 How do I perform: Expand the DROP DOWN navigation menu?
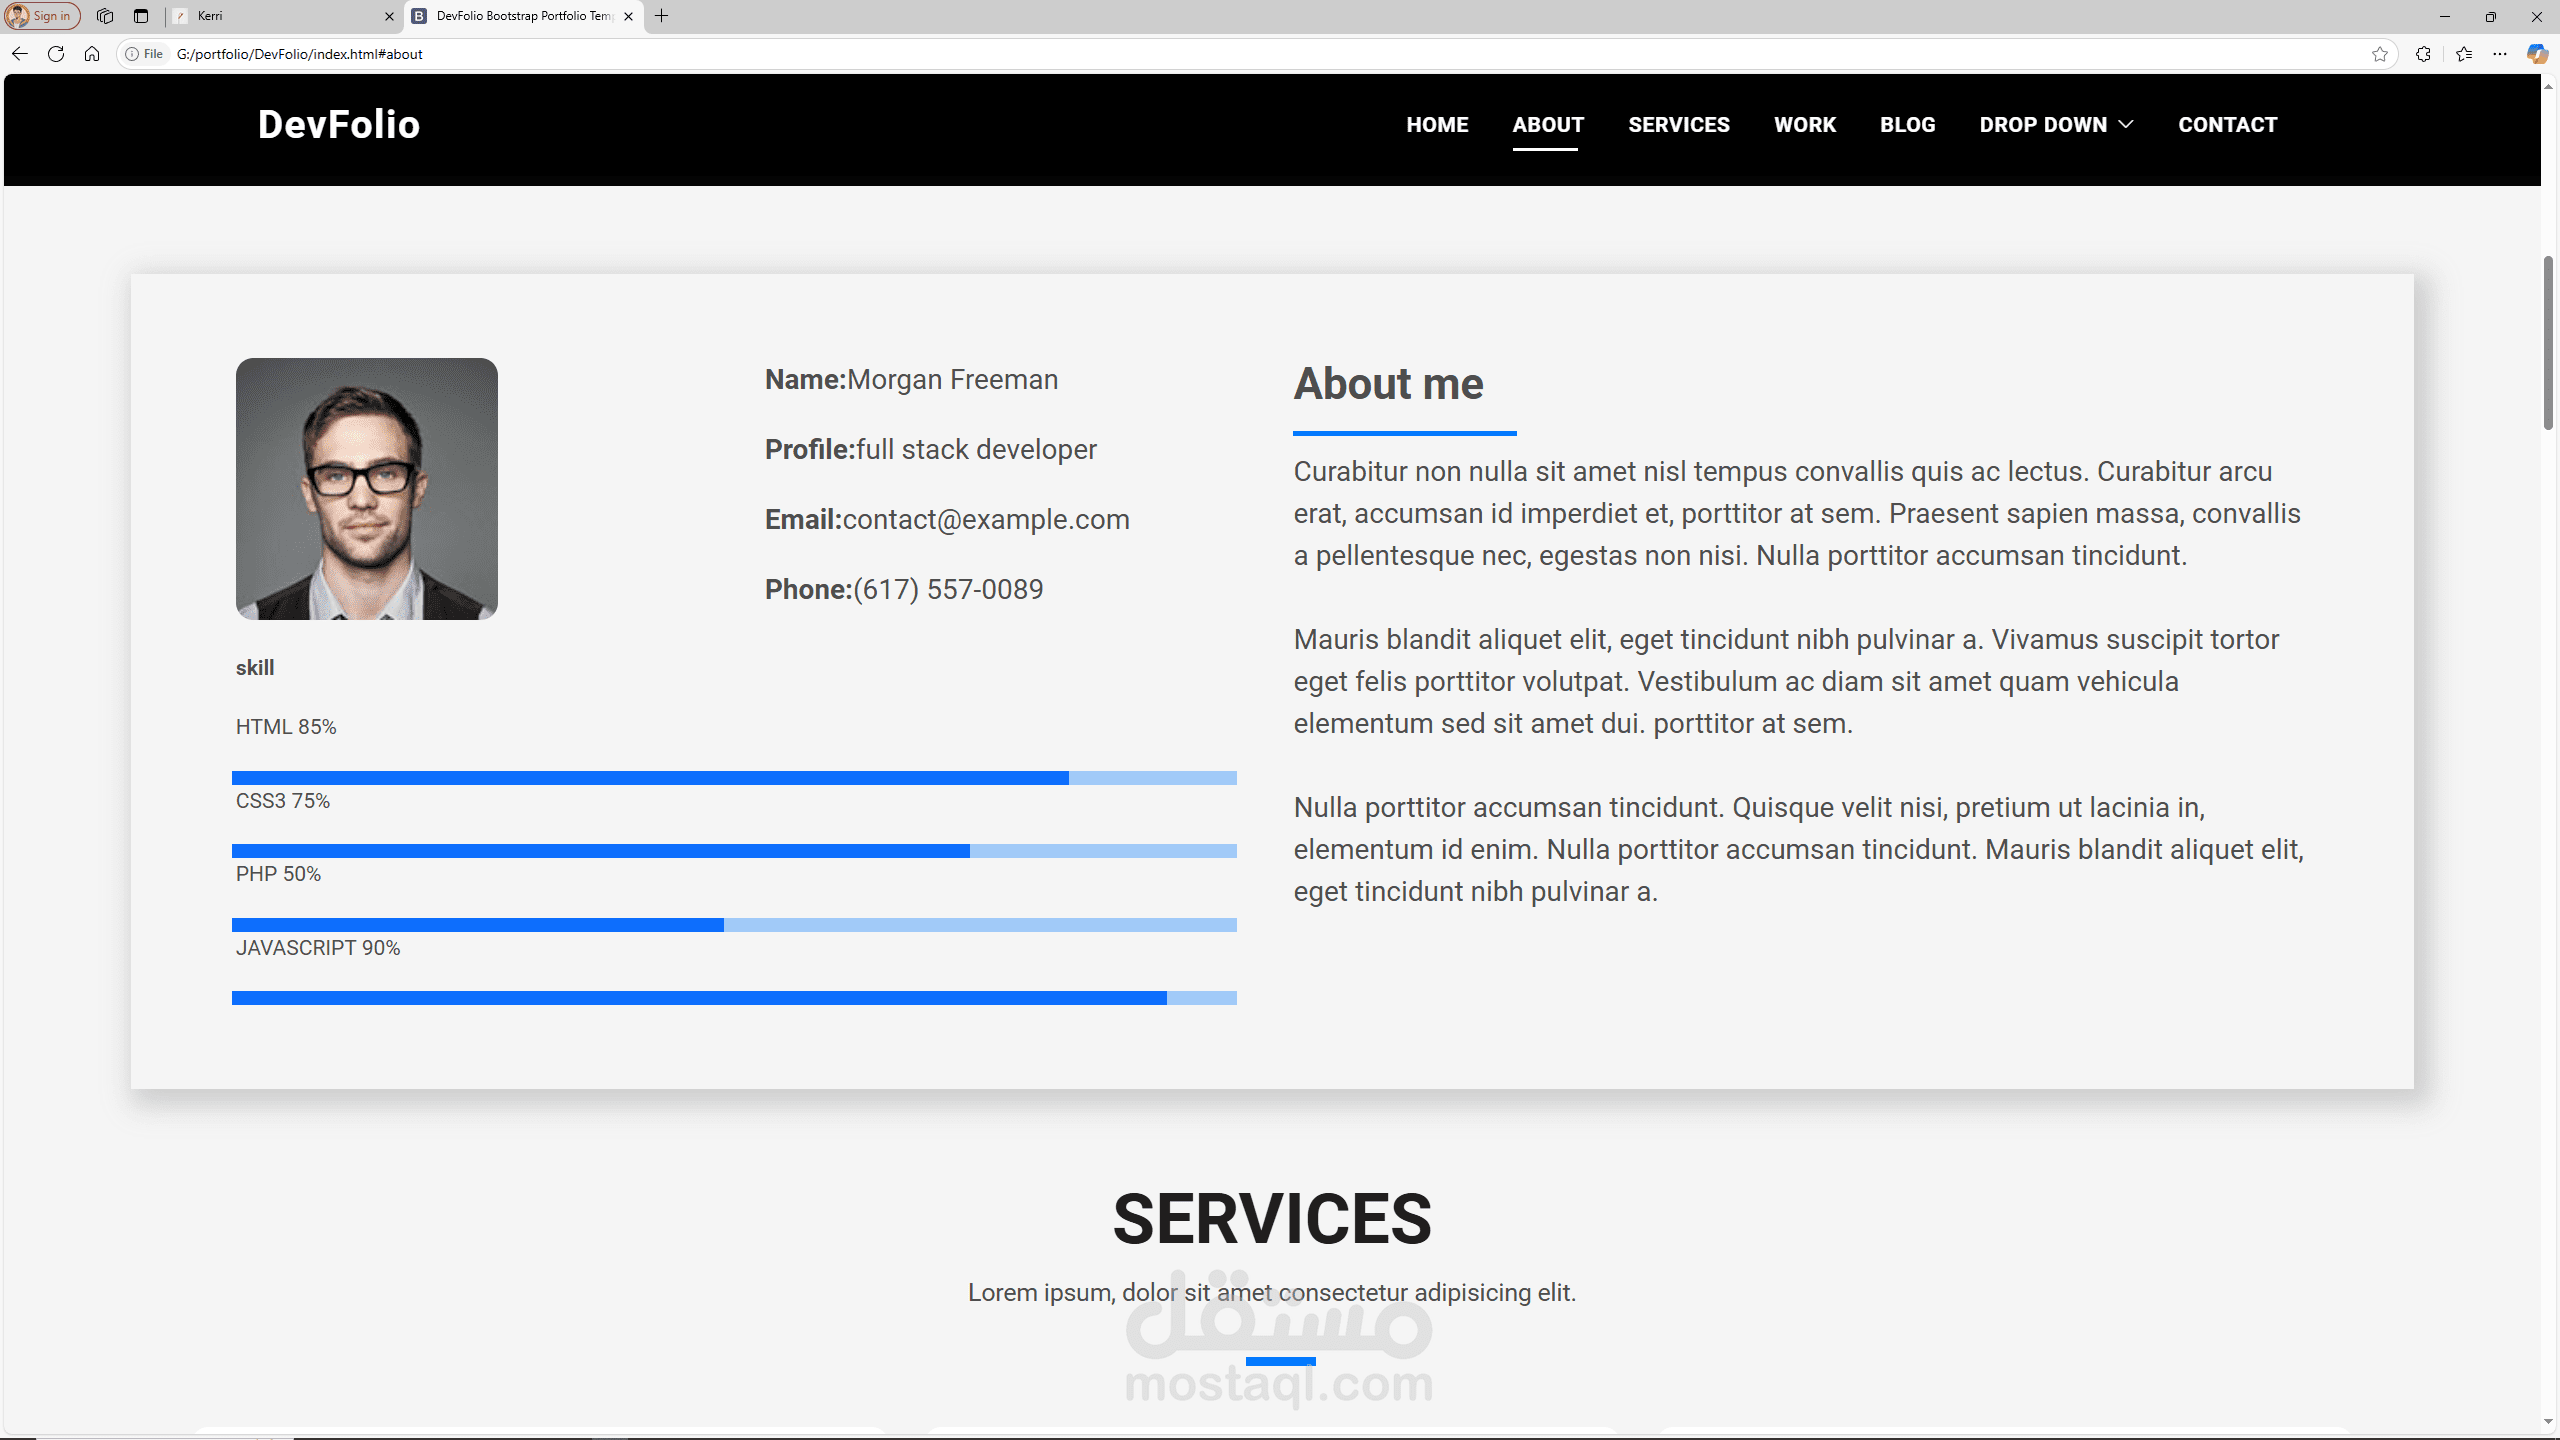point(2056,125)
